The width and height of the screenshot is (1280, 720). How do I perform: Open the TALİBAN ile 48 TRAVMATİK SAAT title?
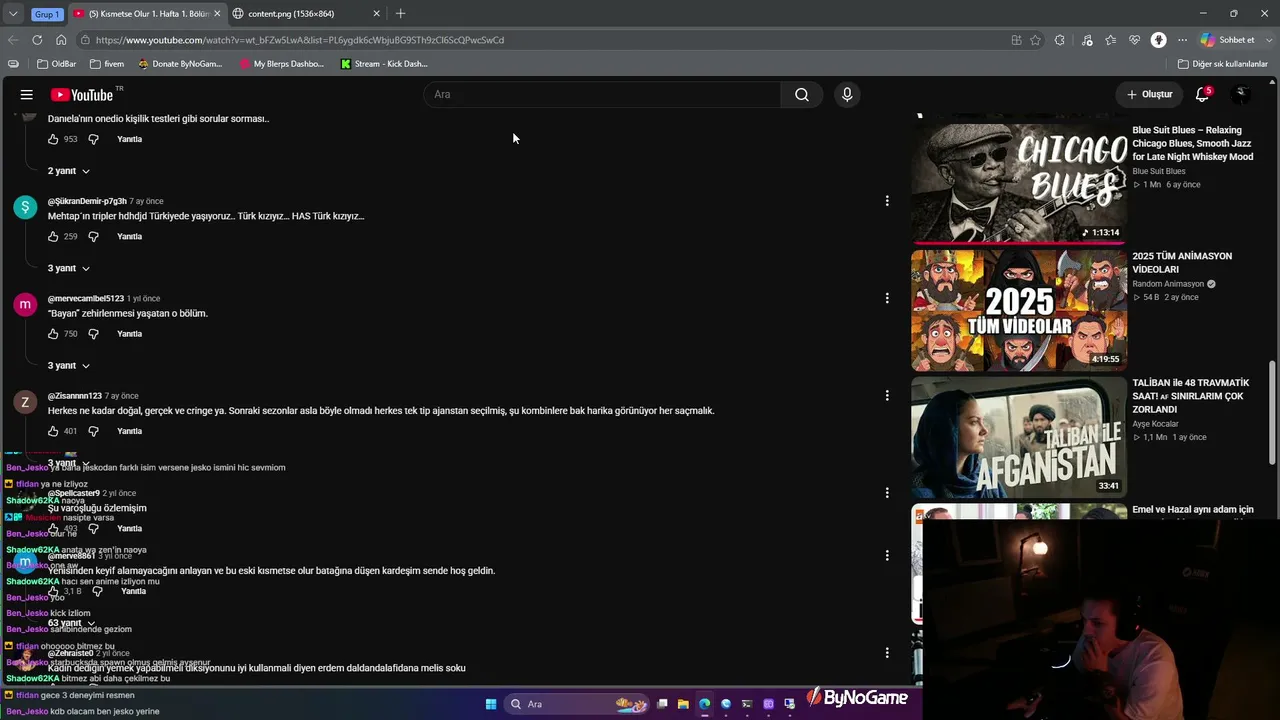(x=1192, y=396)
